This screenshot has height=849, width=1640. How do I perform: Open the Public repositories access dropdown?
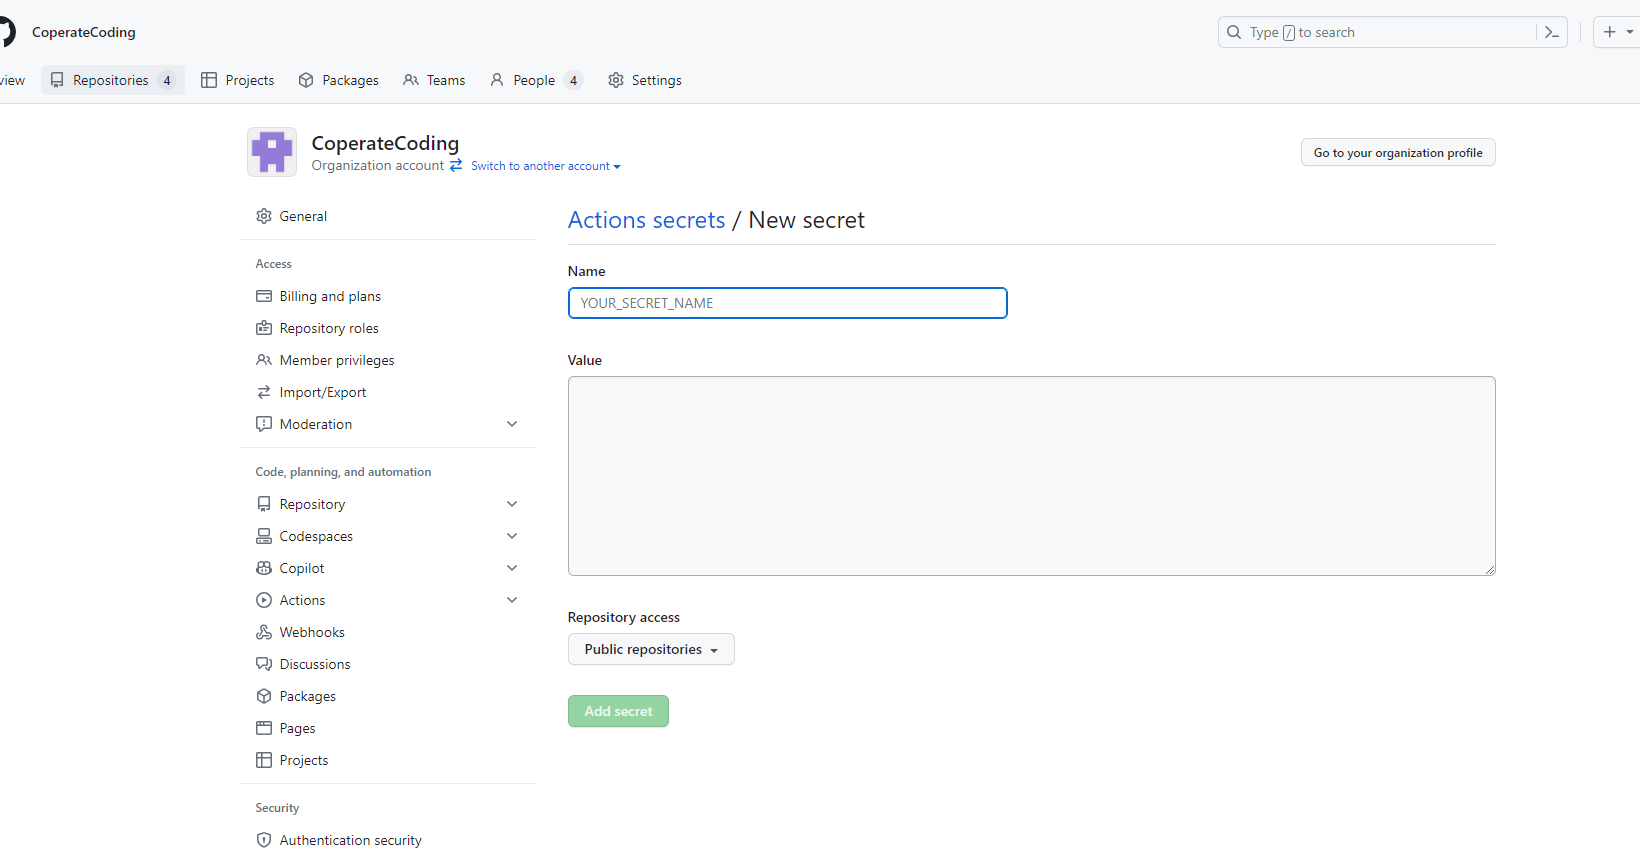[651, 649]
